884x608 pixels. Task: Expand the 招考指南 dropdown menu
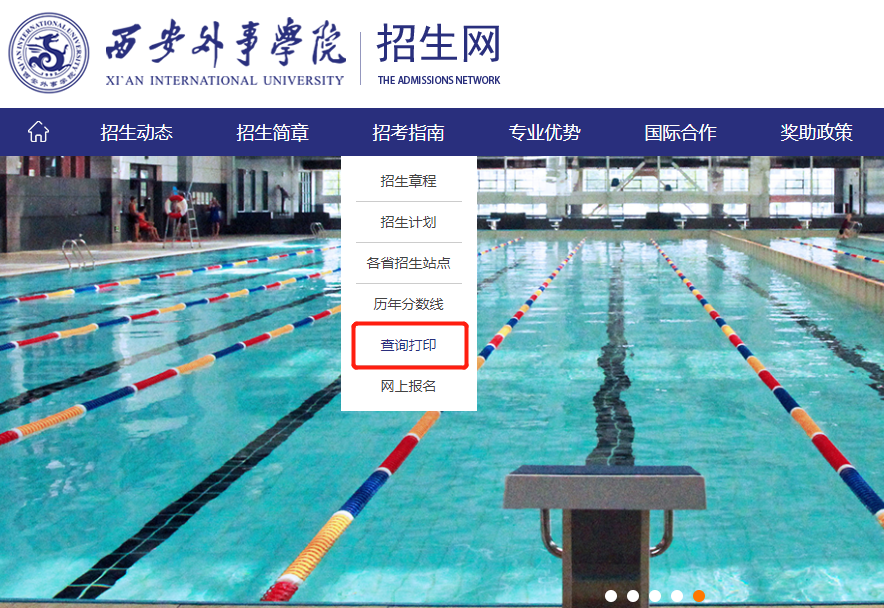[x=408, y=133]
